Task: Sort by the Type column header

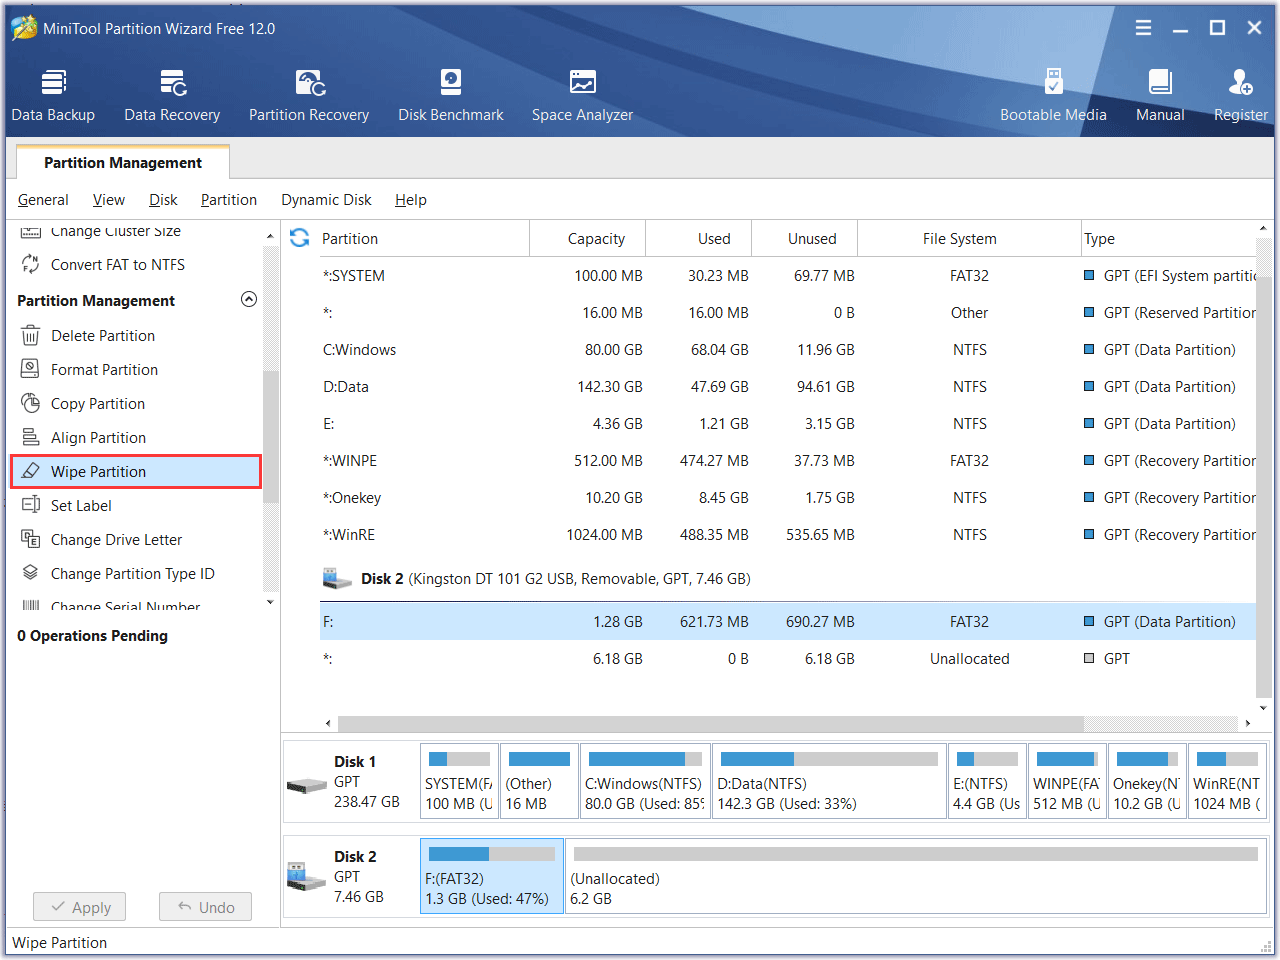Action: click(1168, 238)
